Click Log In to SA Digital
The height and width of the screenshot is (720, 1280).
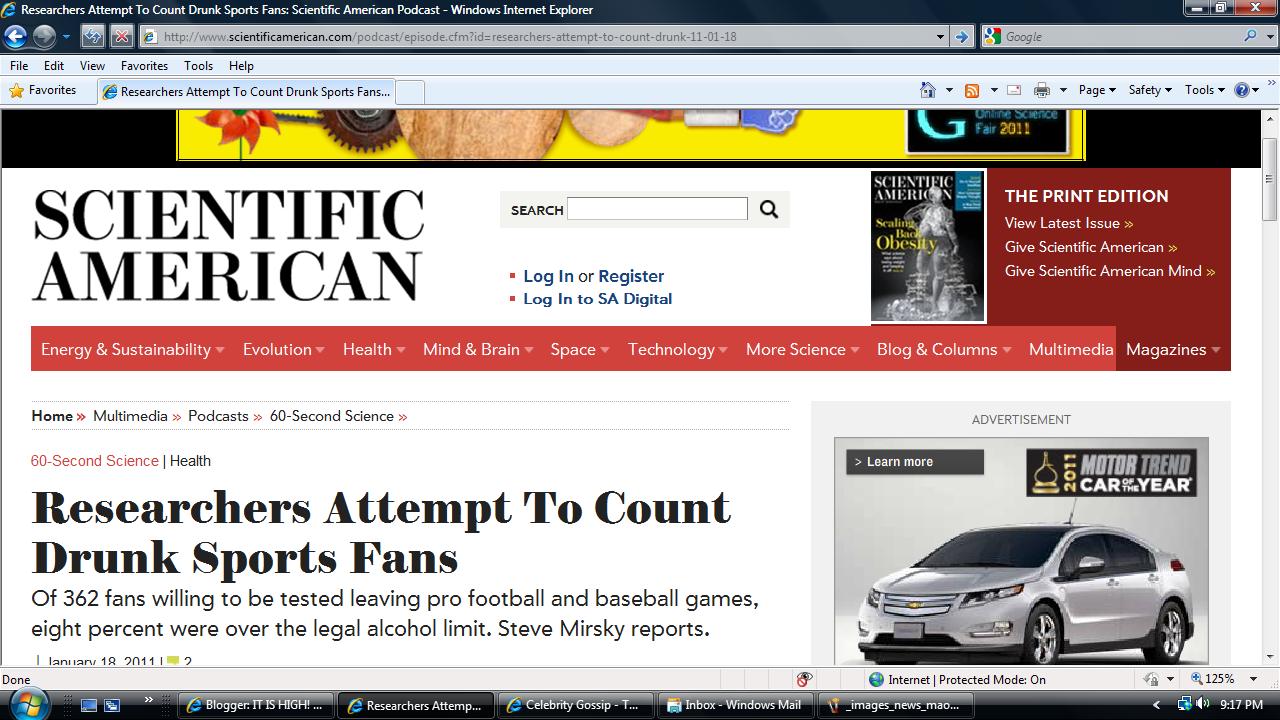597,299
